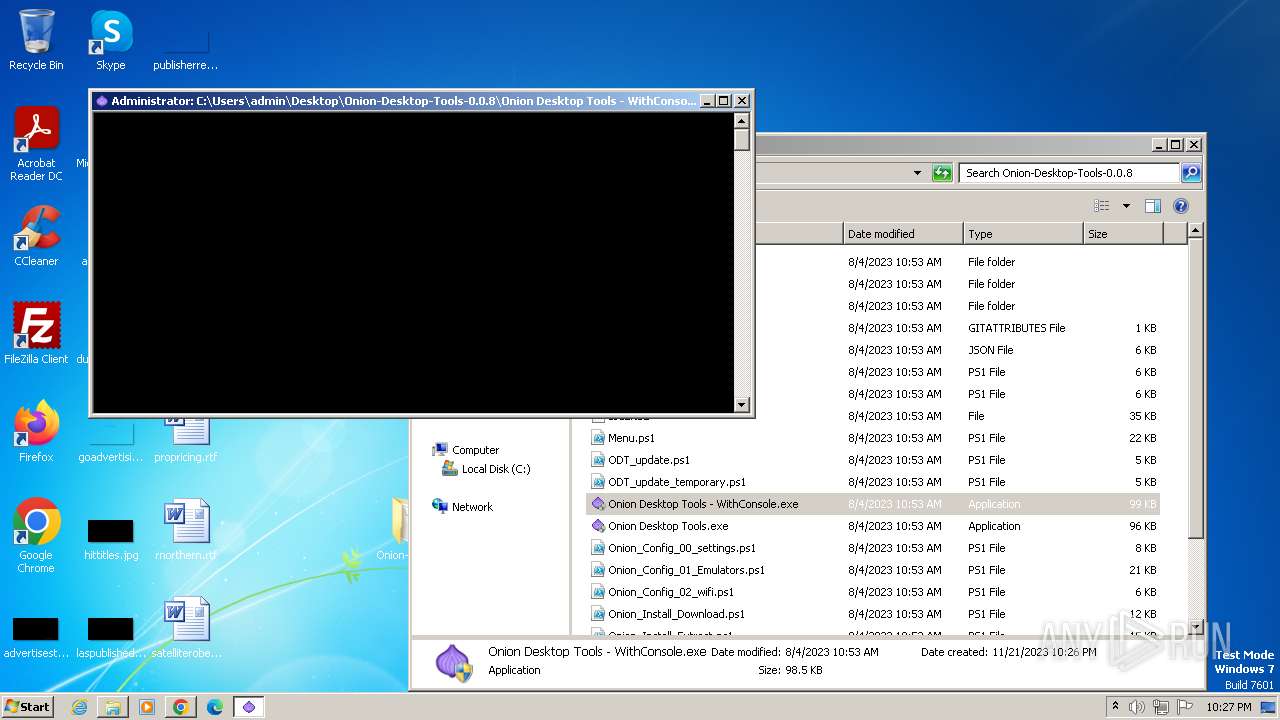Click Onion Desktop Tools taskbar button
Viewport: 1280px width, 720px height.
[x=249, y=707]
